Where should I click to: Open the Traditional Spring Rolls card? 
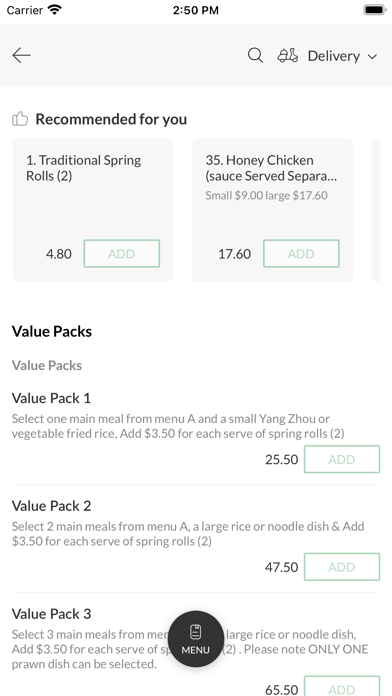(x=93, y=210)
